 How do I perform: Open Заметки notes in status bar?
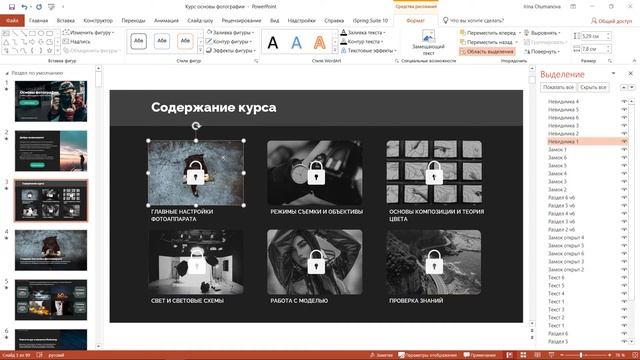pyautogui.click(x=381, y=355)
